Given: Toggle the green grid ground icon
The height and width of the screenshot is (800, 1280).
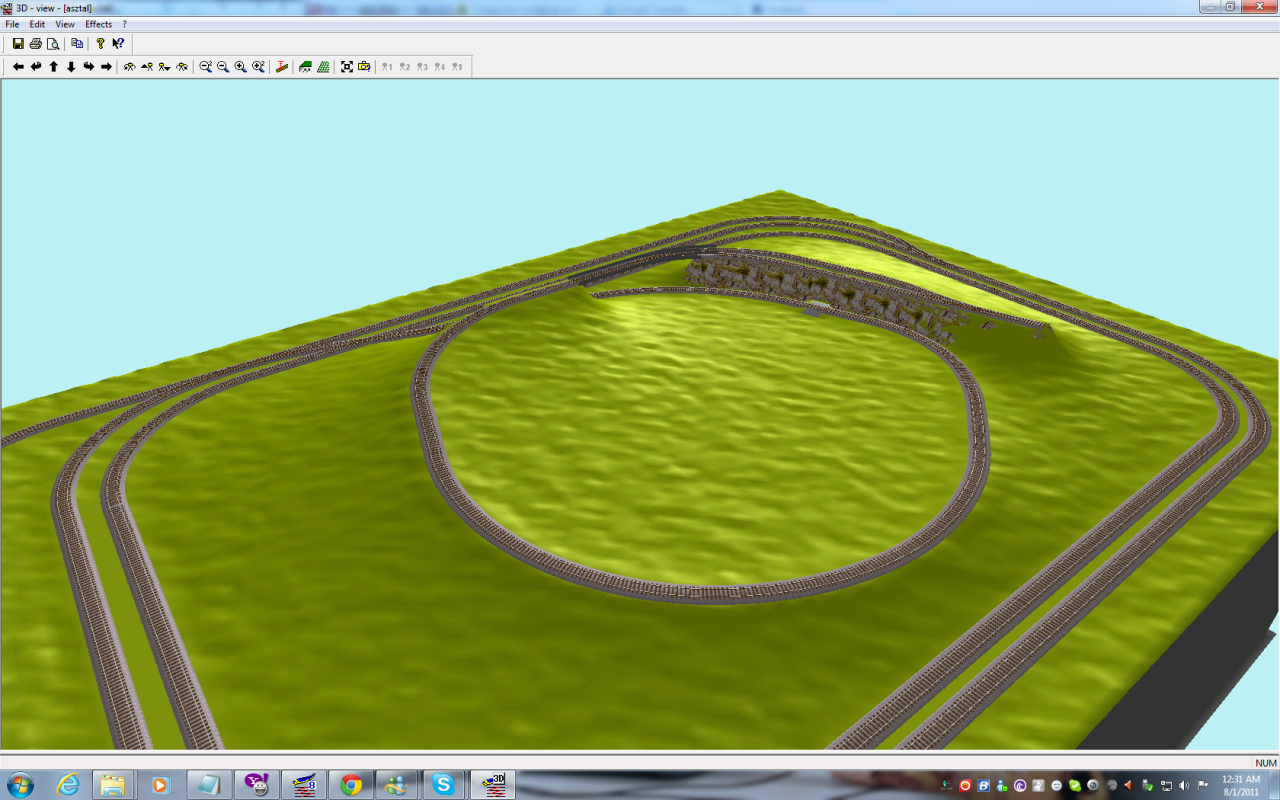Looking at the screenshot, I should click(323, 67).
